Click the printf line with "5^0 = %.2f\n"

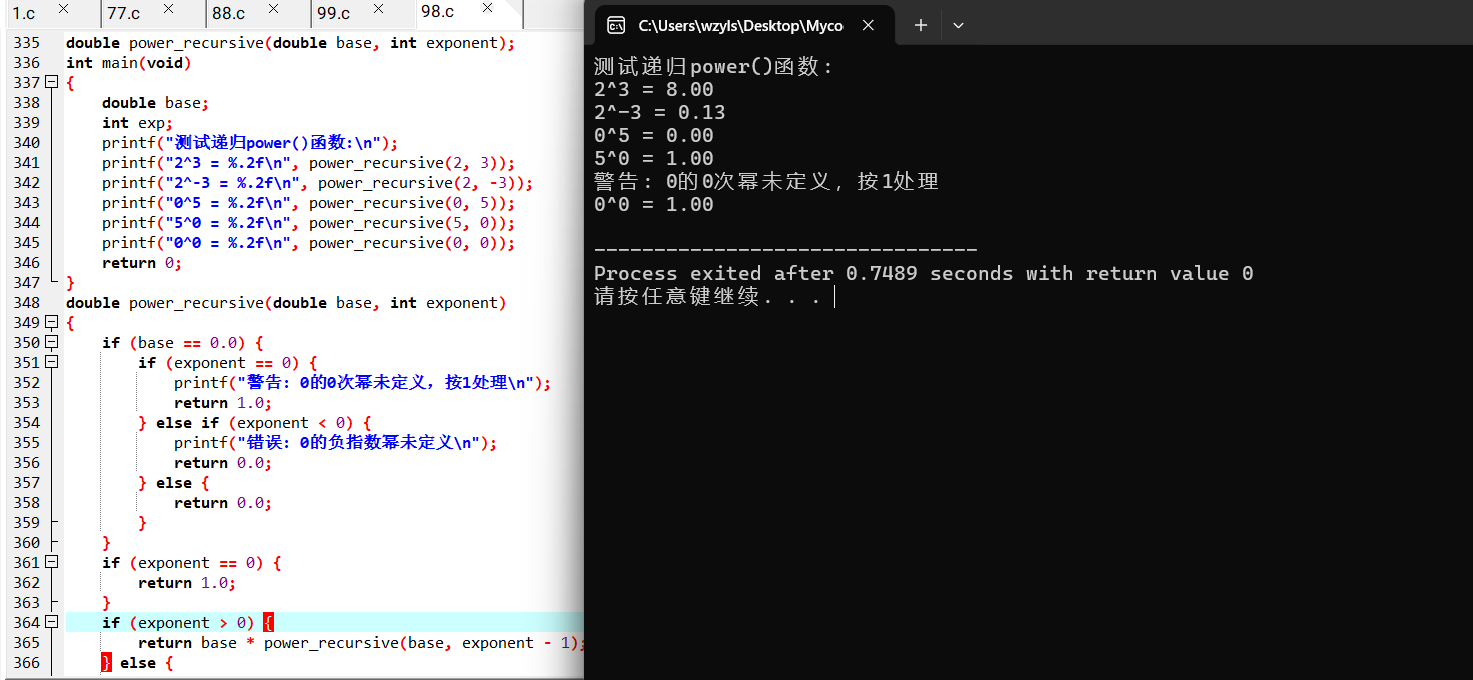[308, 223]
